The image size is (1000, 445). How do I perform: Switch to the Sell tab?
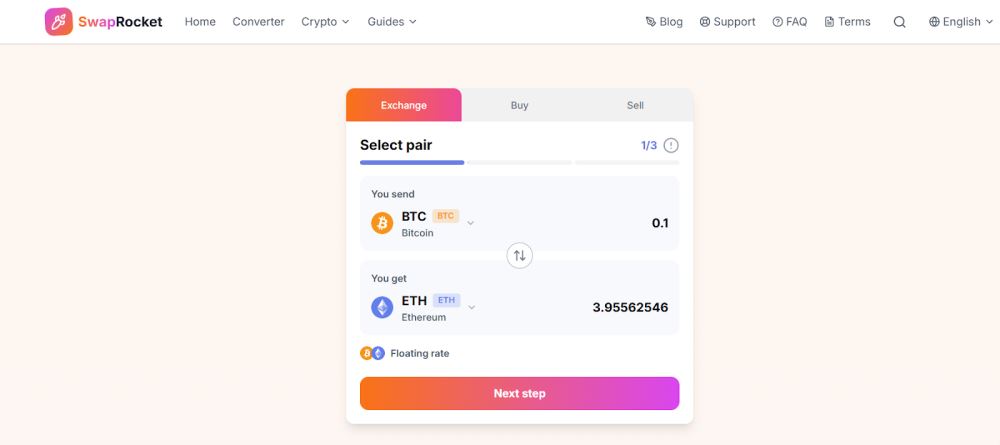(635, 105)
